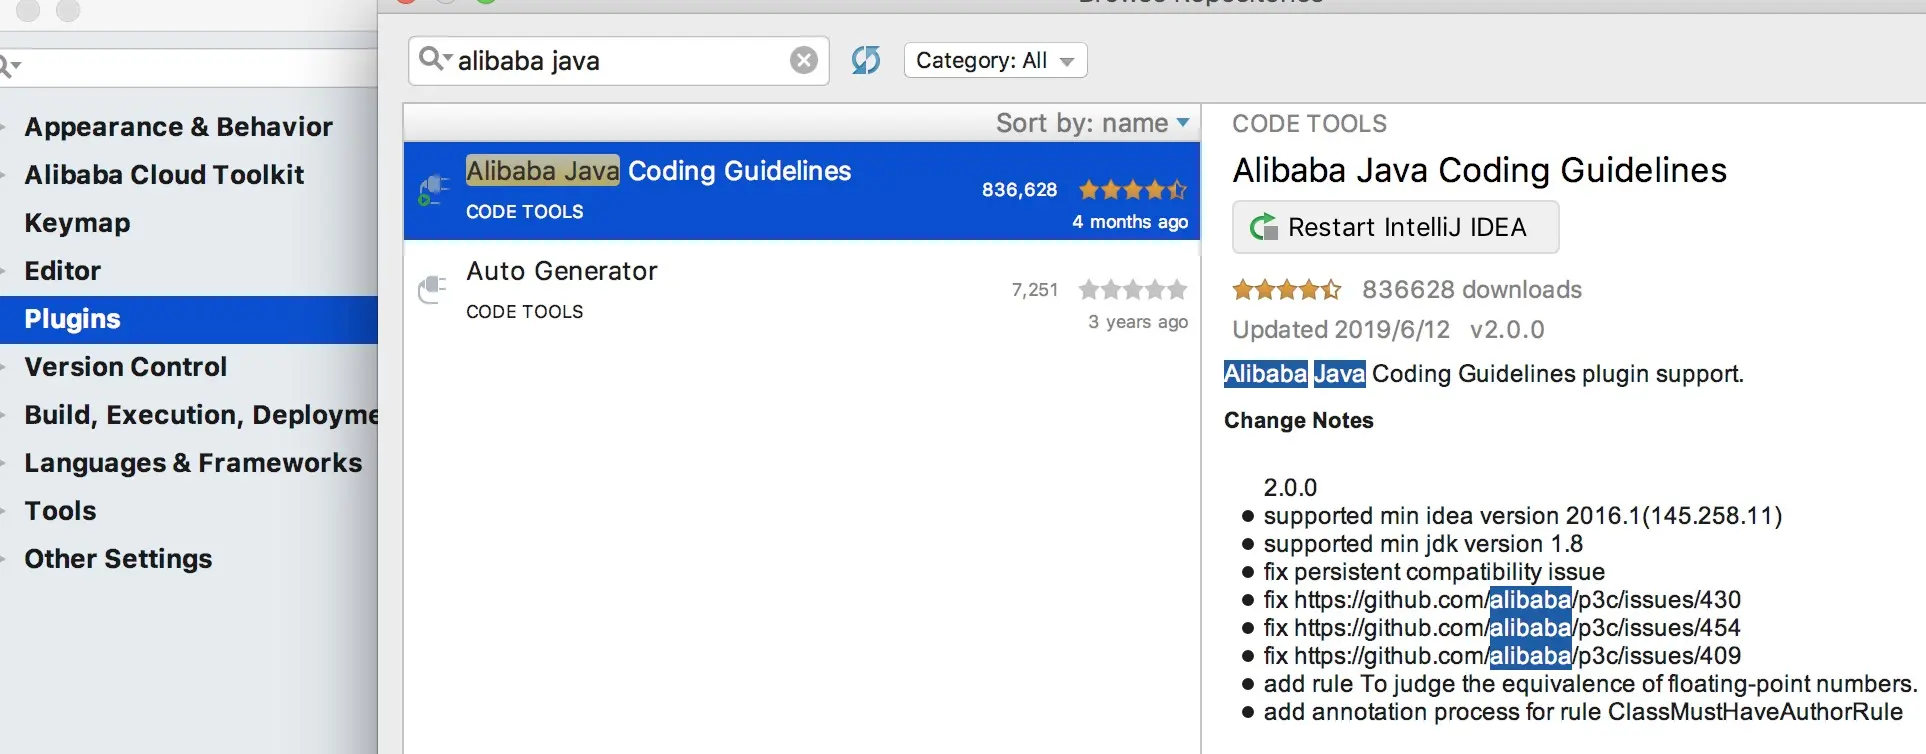
Task: Select the Plugins settings section
Action: (x=72, y=319)
